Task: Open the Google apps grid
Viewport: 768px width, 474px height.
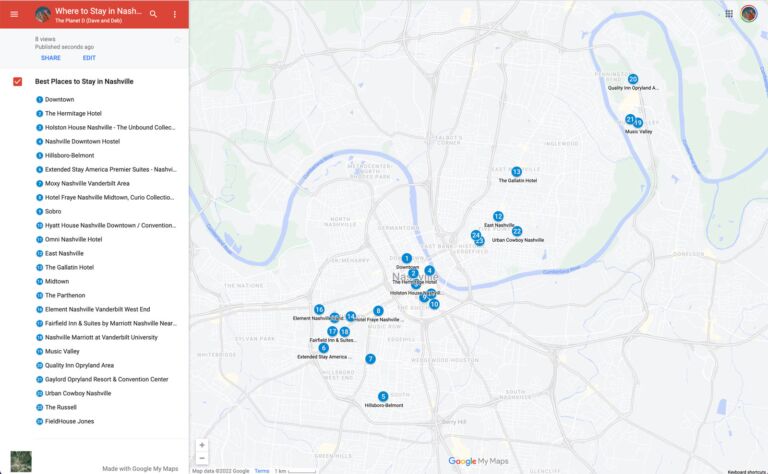Action: 729,13
